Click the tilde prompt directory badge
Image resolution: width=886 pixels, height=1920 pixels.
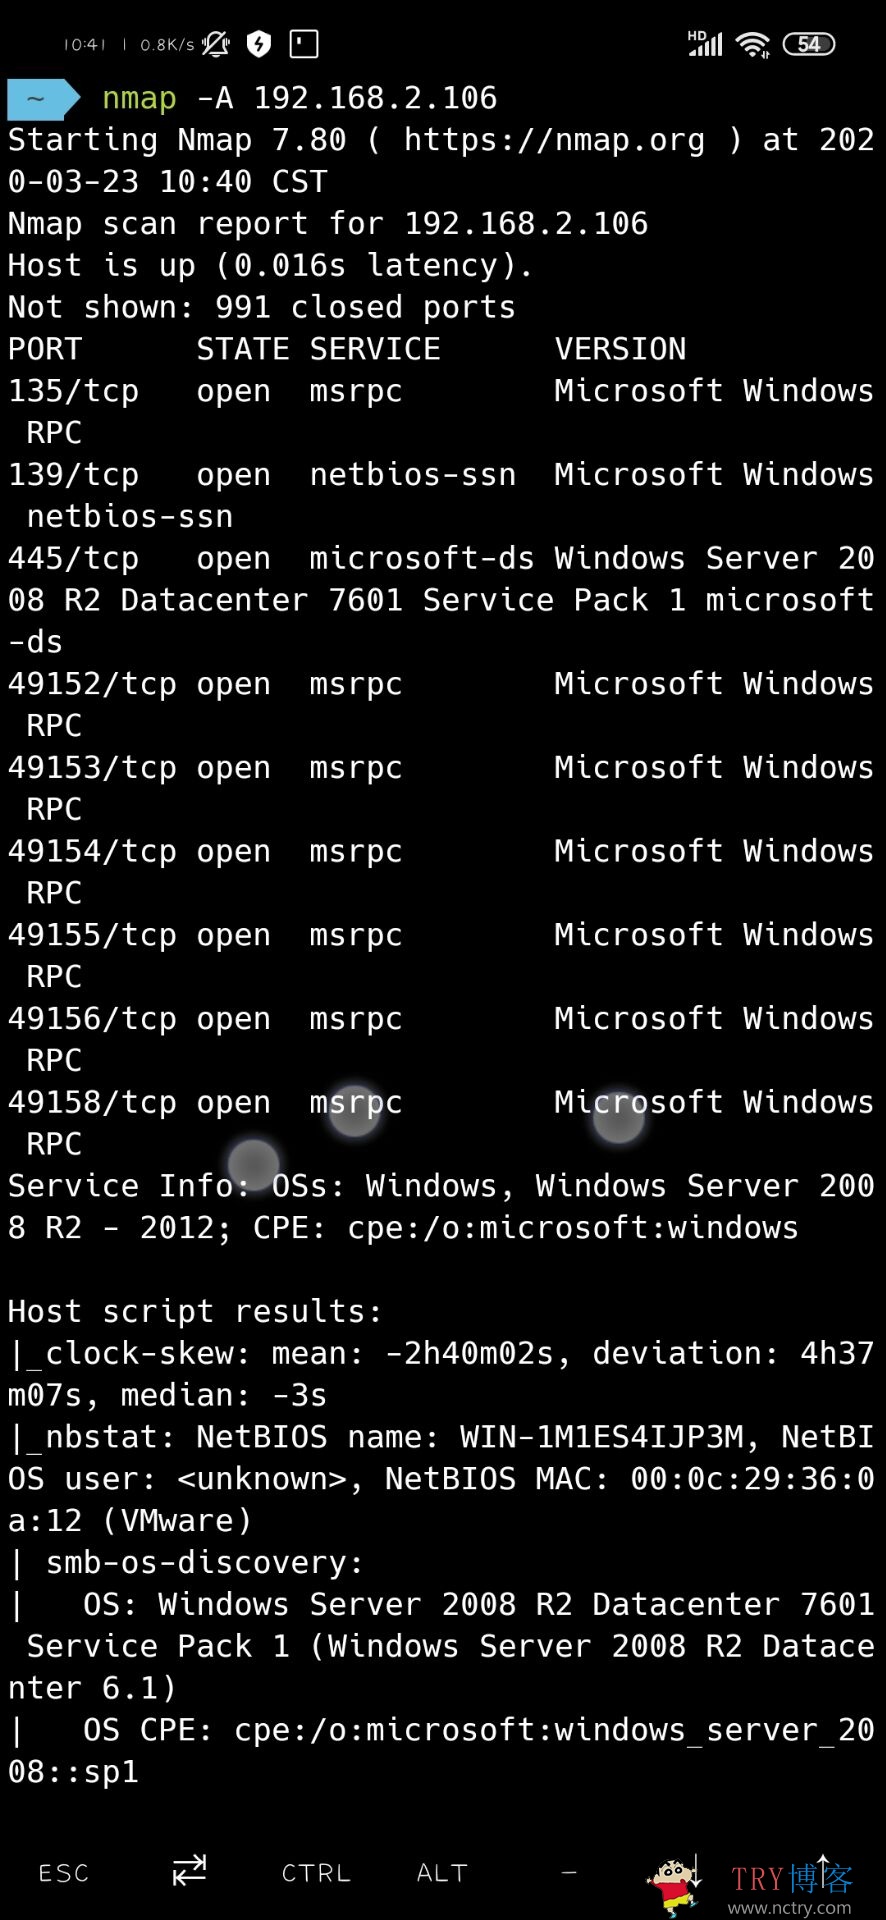tap(43, 98)
